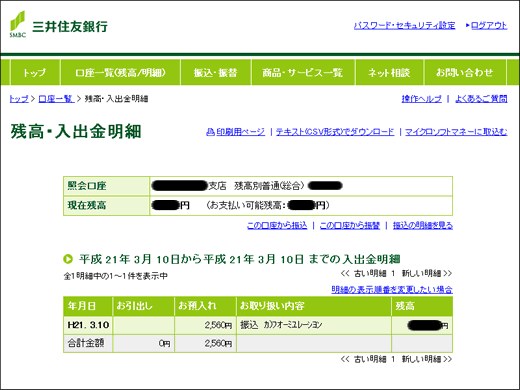Screen dimensions: 520x390
Task: Open パスワード・セキュリティ設定 link
Action: pyautogui.click(x=404, y=26)
